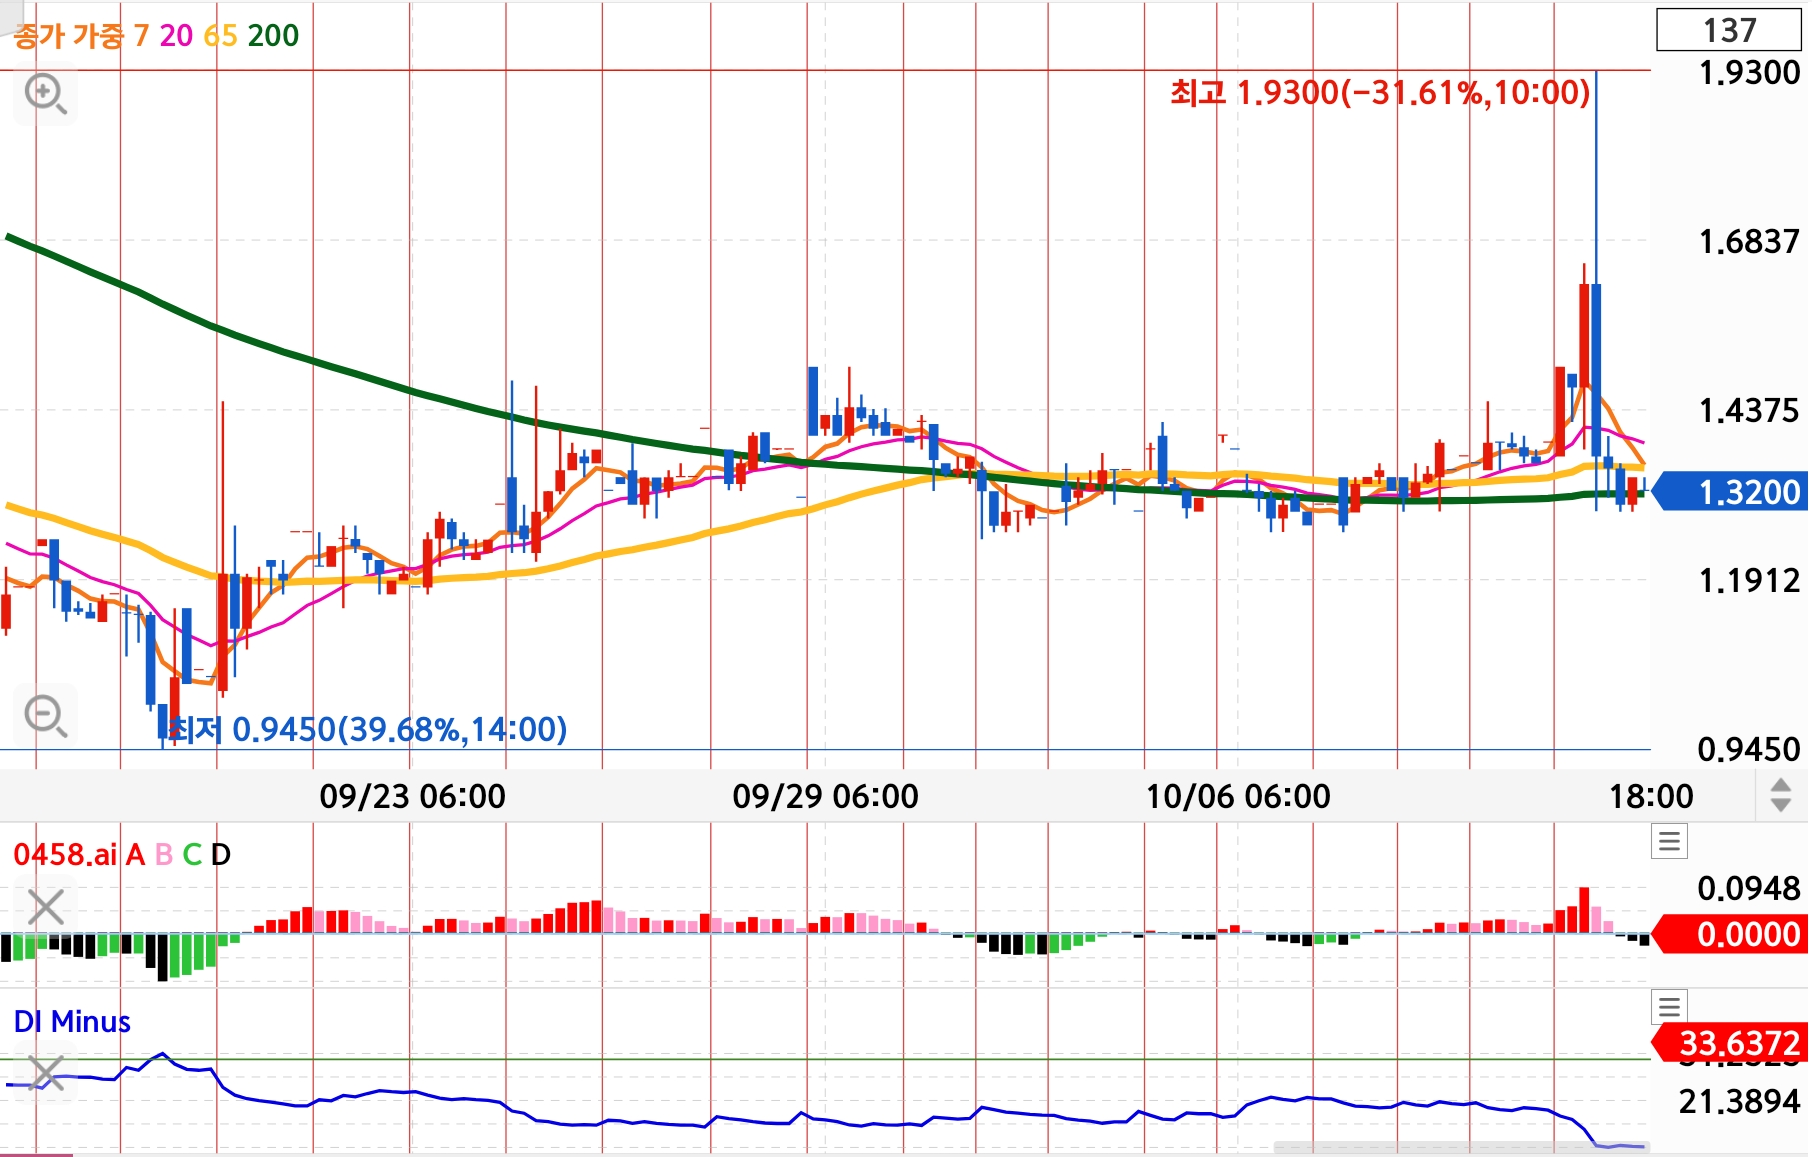1812x1157 pixels.
Task: Select series C of 0458.ai indicator
Action: 192,855
